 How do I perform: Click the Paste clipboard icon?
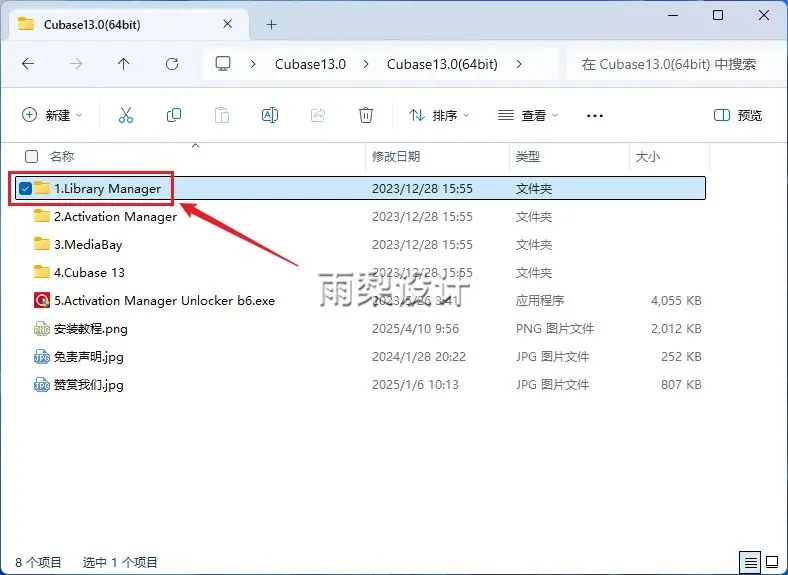pyautogui.click(x=222, y=115)
